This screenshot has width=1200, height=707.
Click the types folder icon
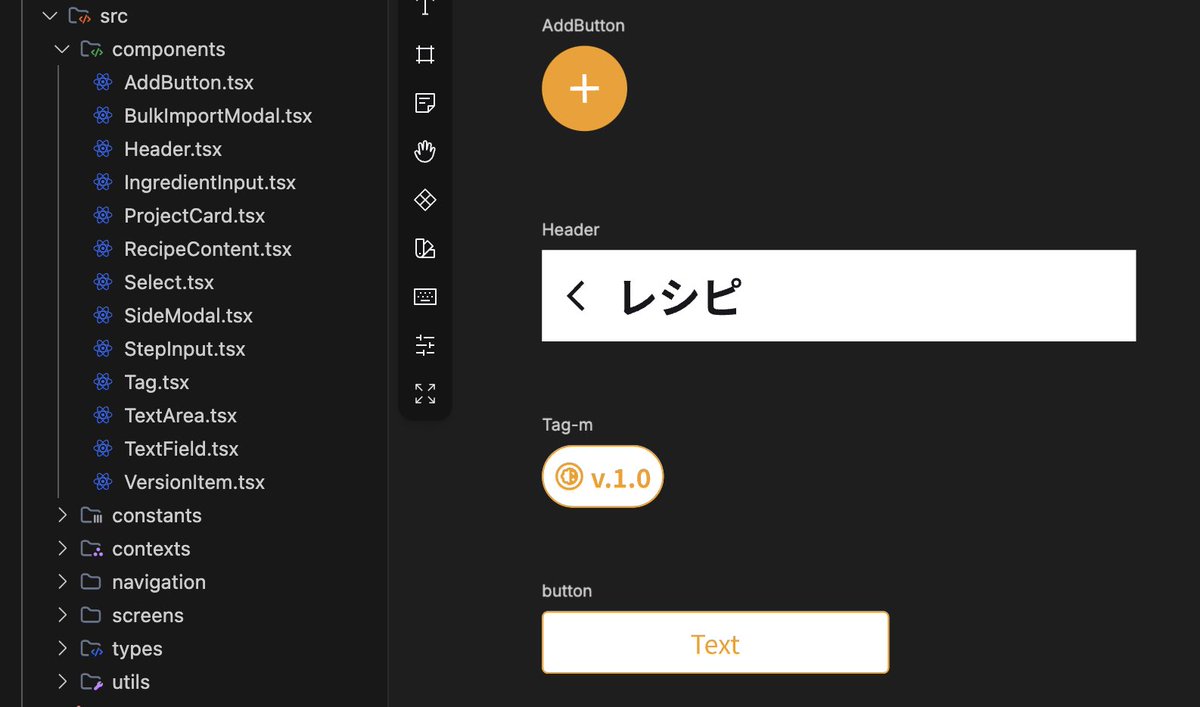point(91,649)
